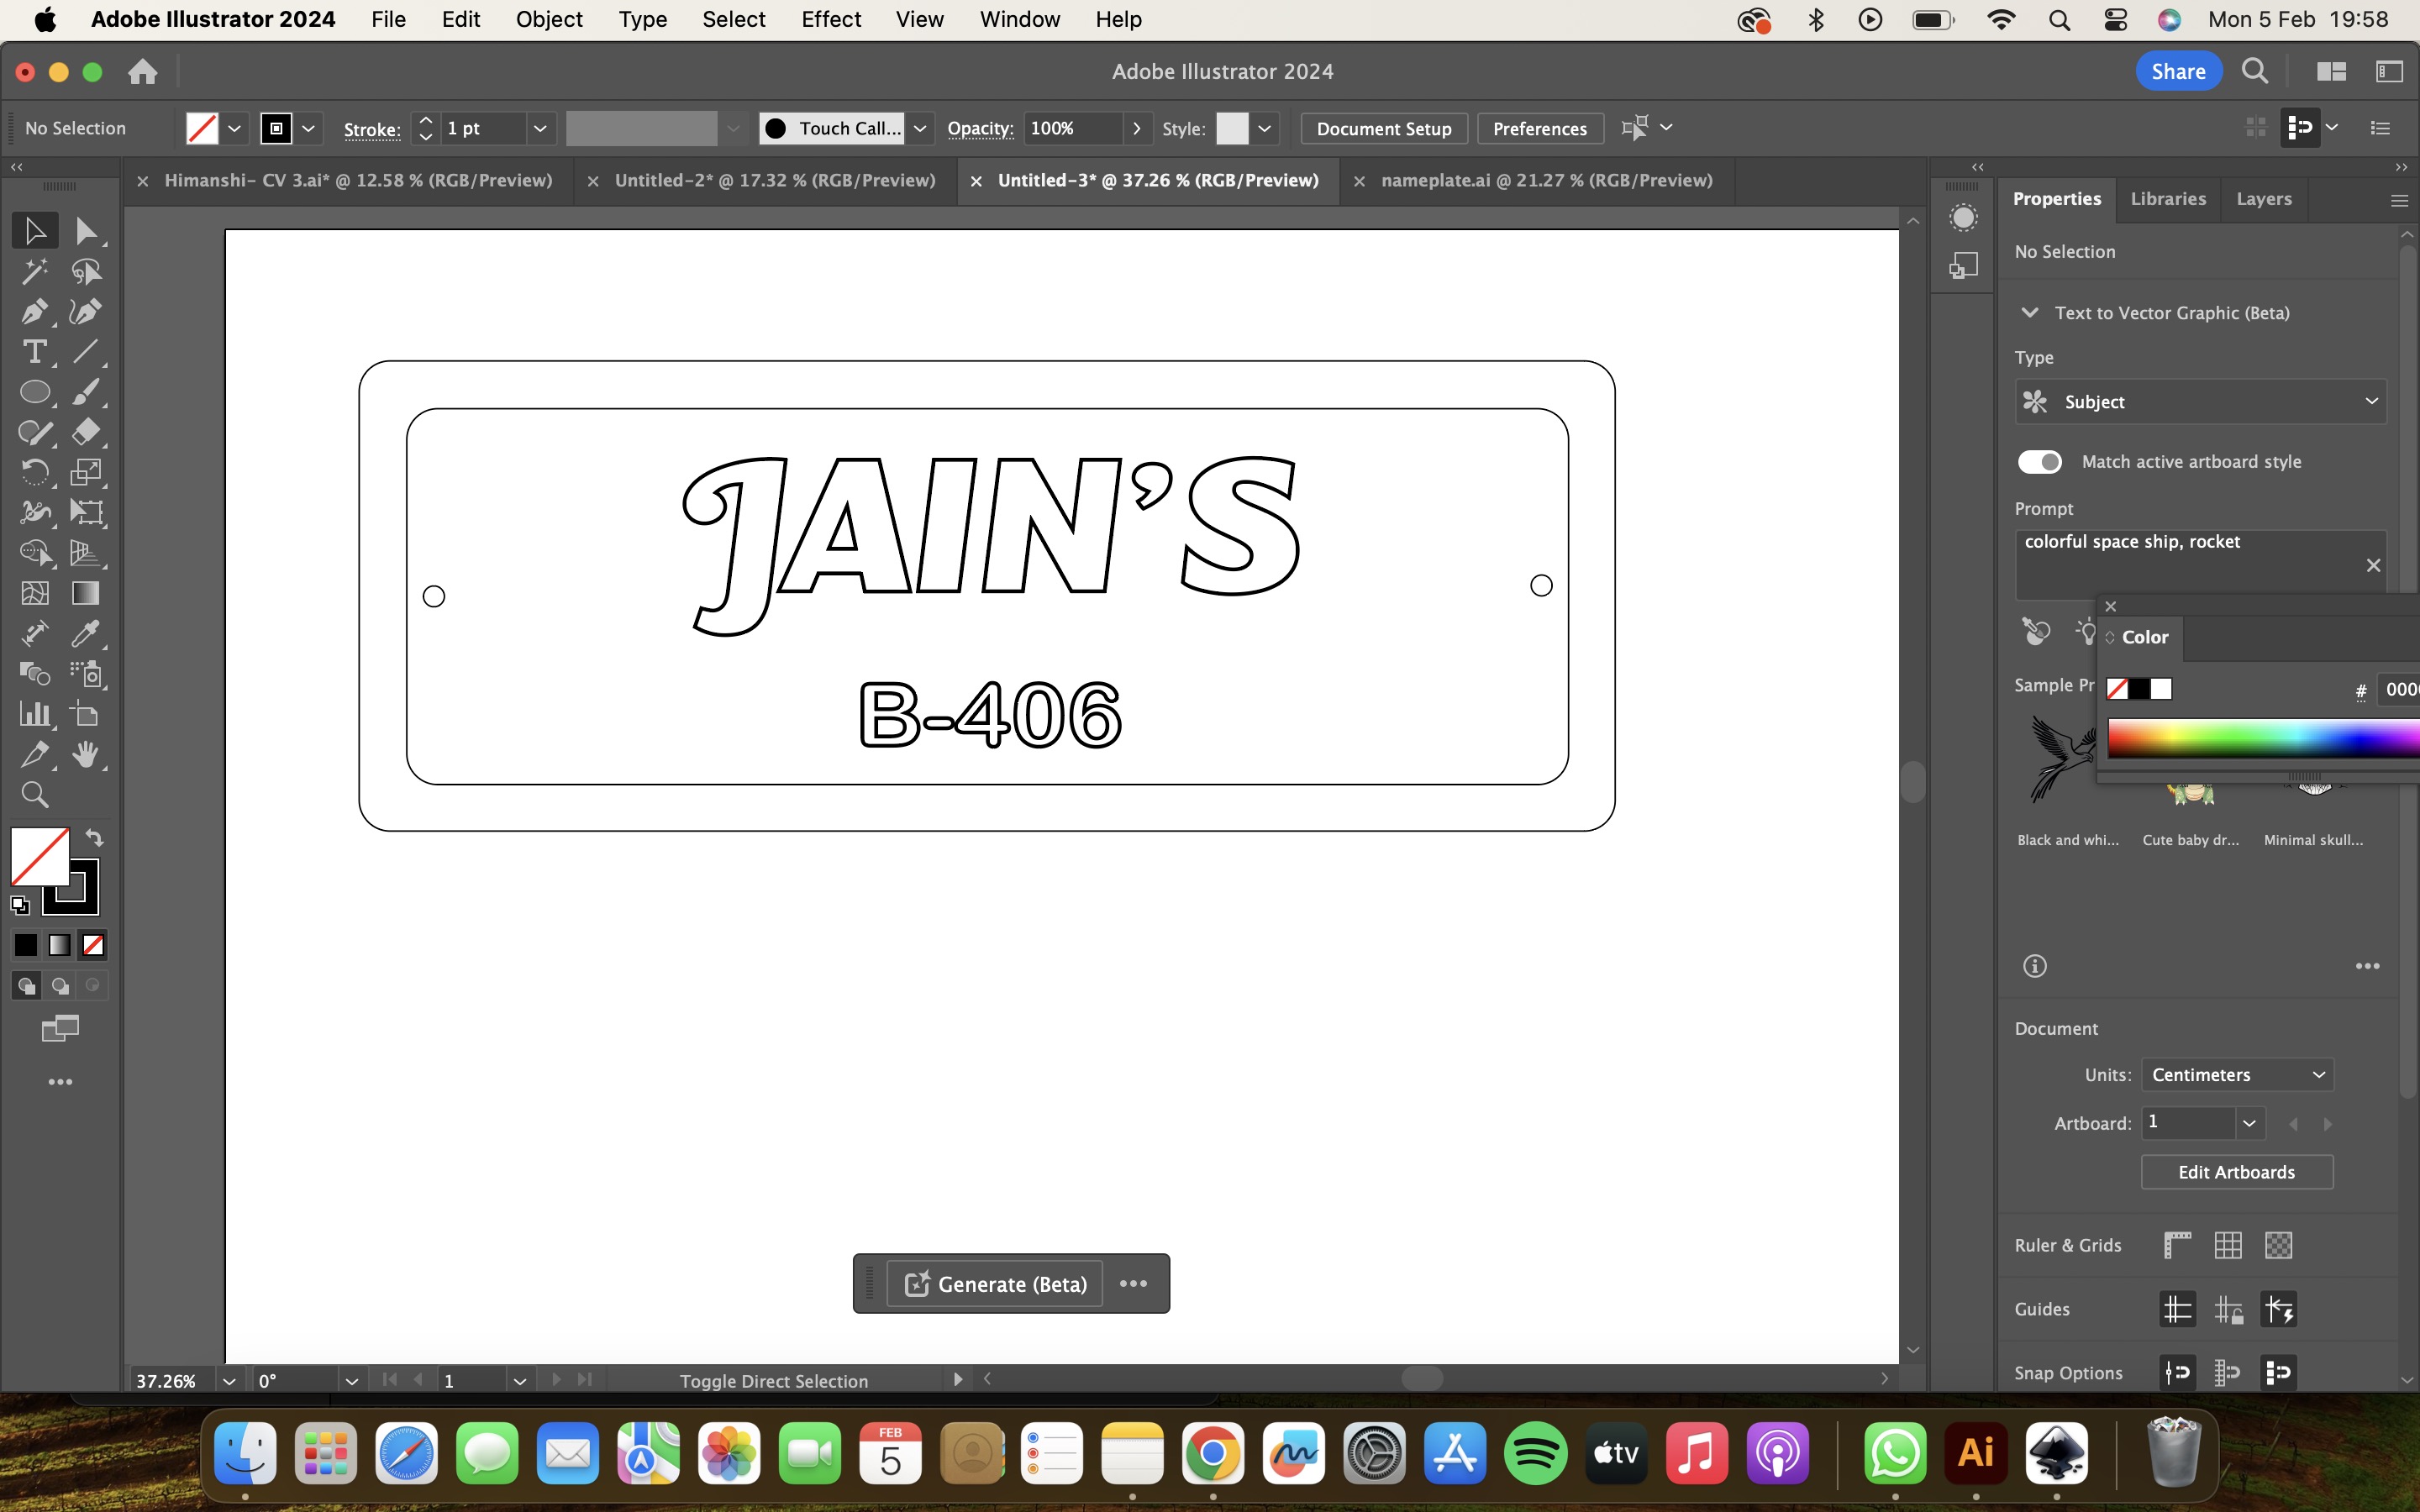
Task: Select the Curvature tool
Action: [x=86, y=312]
